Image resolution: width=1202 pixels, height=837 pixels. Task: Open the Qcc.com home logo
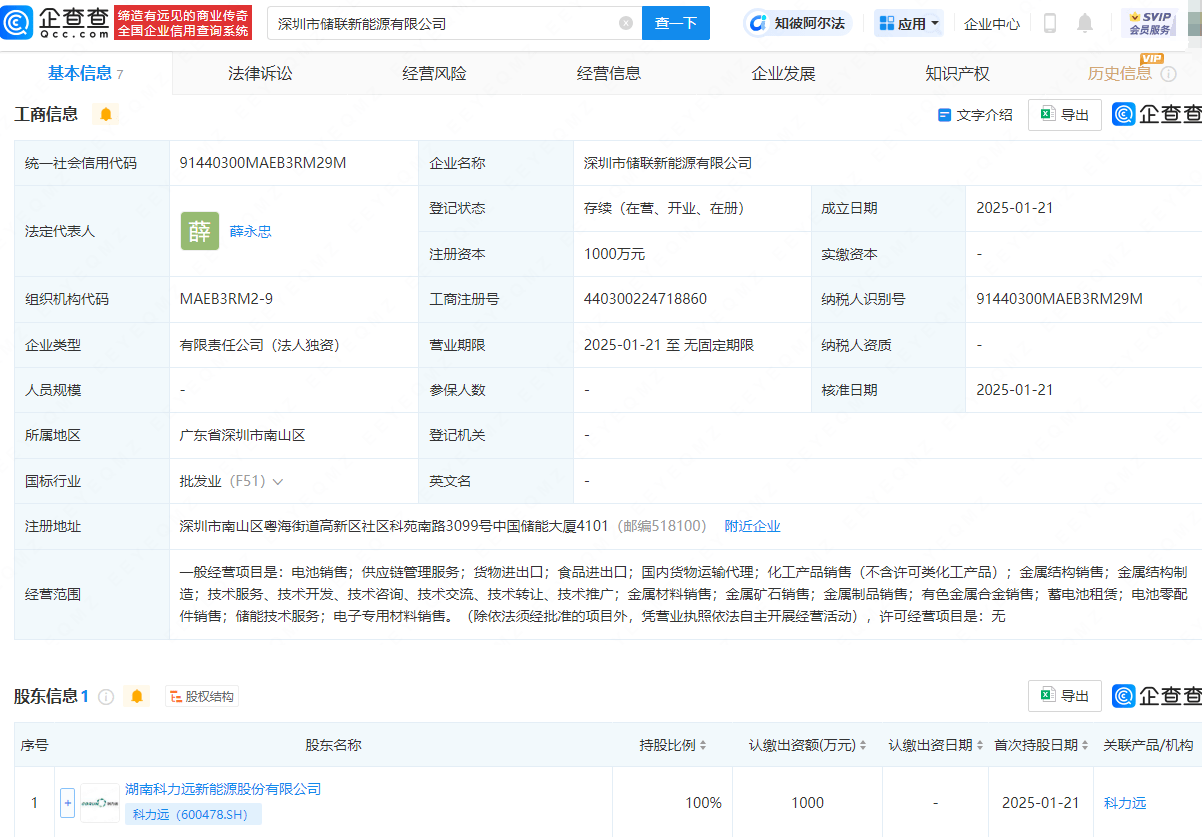pyautogui.click(x=55, y=22)
